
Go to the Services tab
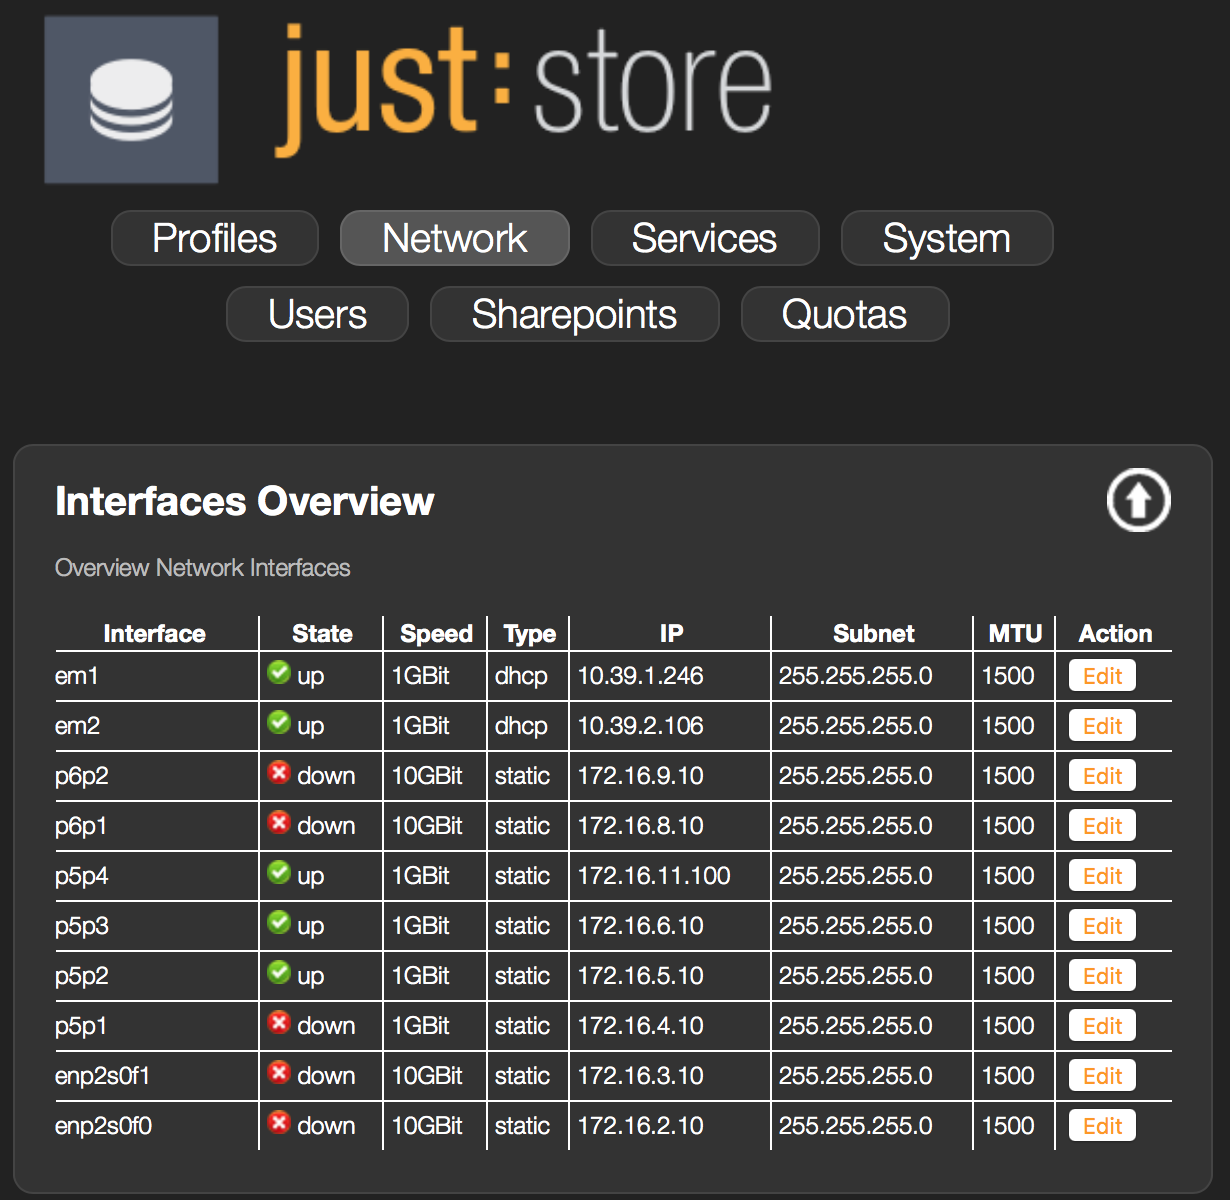click(x=705, y=238)
